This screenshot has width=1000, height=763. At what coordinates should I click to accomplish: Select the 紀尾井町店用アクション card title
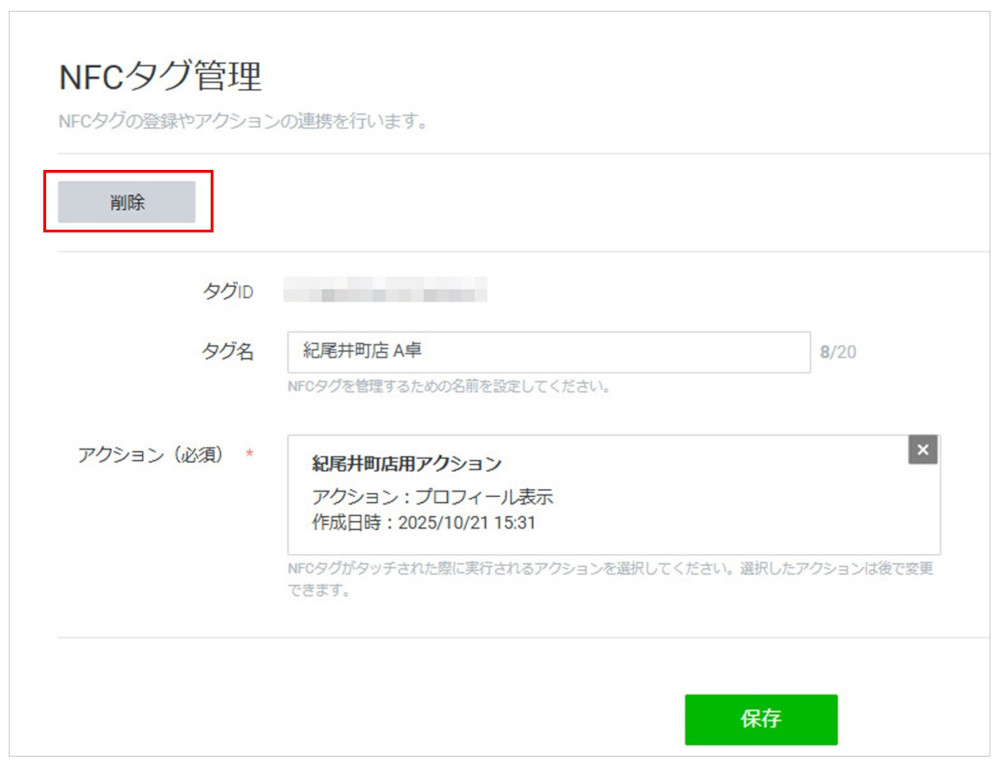[406, 464]
